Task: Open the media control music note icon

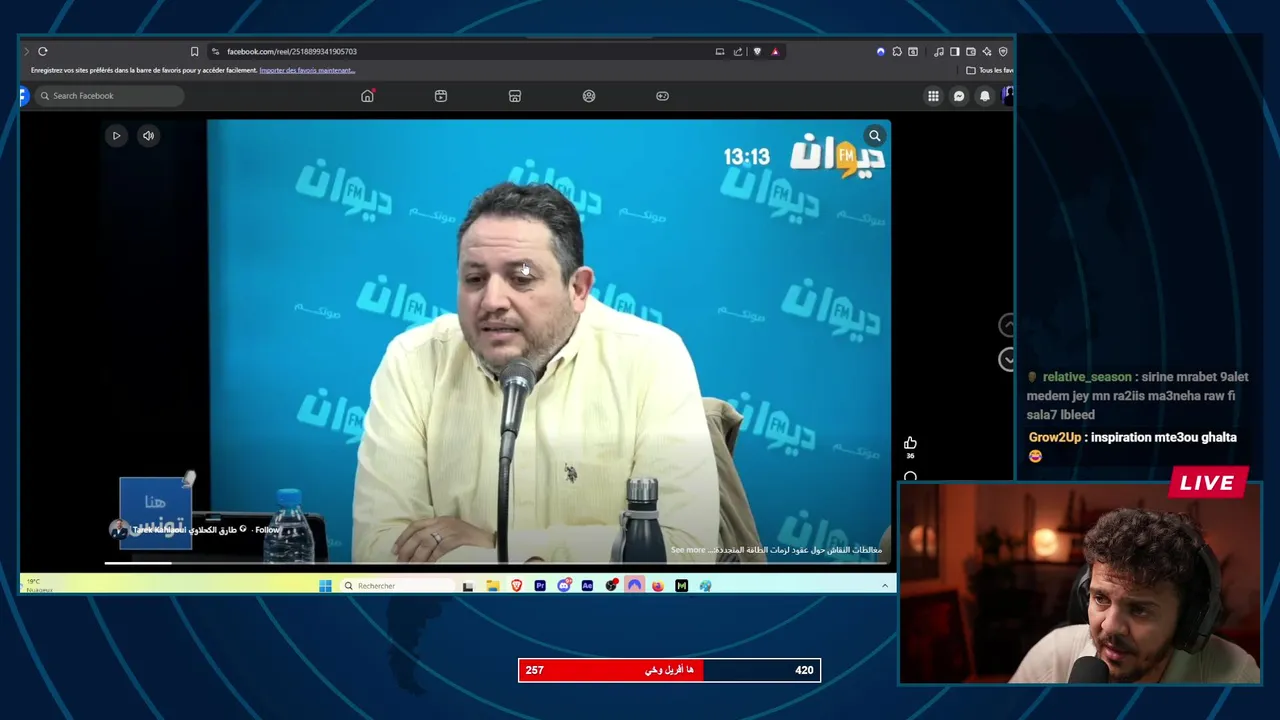Action: pyautogui.click(x=939, y=51)
